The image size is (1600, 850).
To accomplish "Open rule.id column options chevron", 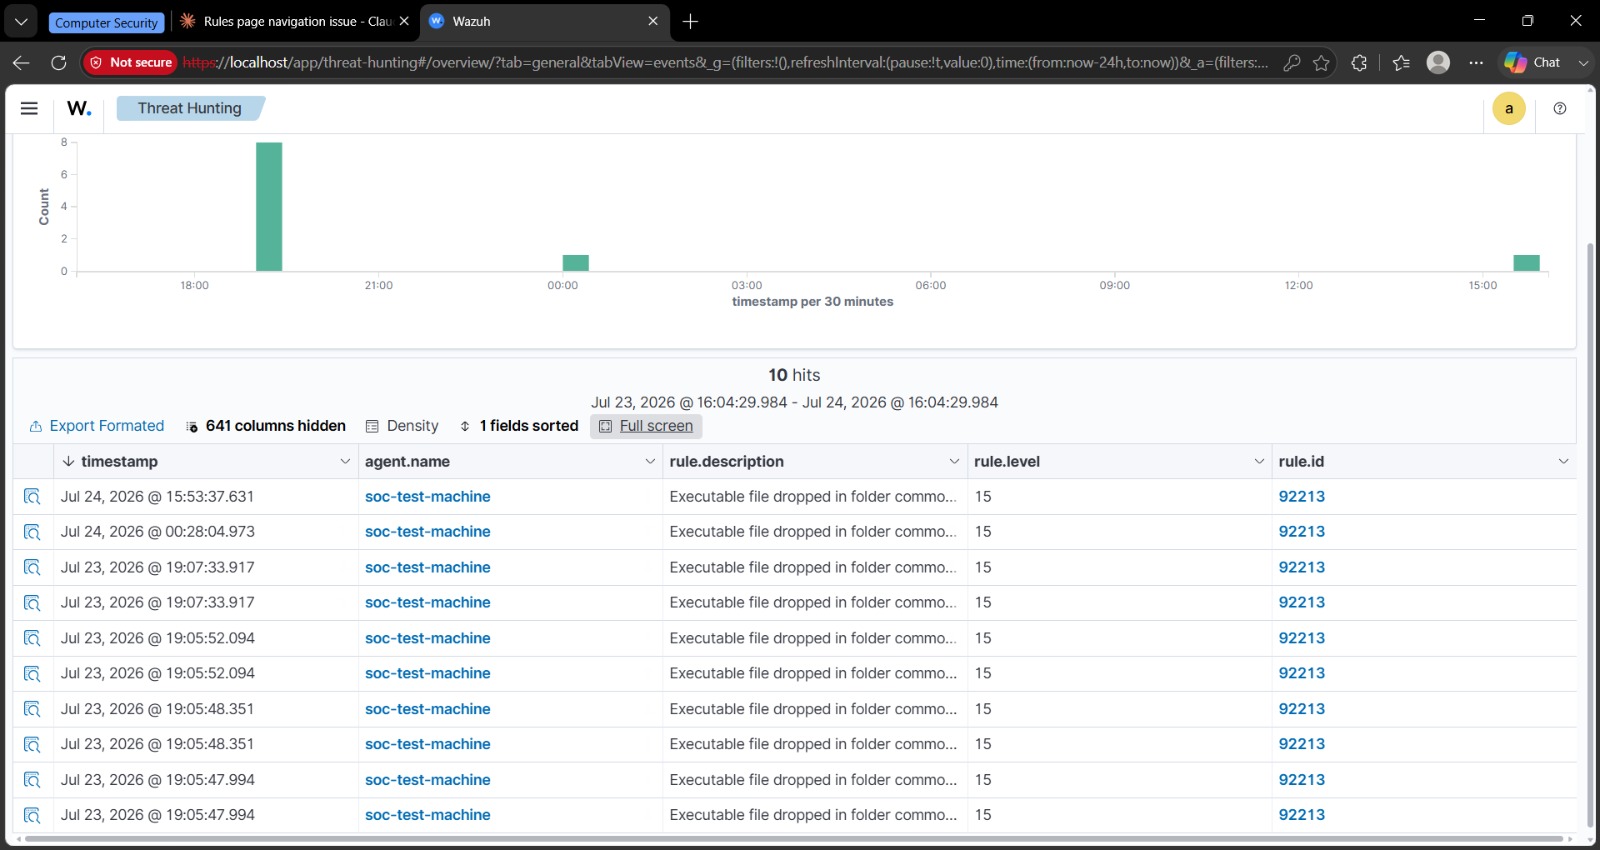I will pyautogui.click(x=1563, y=461).
